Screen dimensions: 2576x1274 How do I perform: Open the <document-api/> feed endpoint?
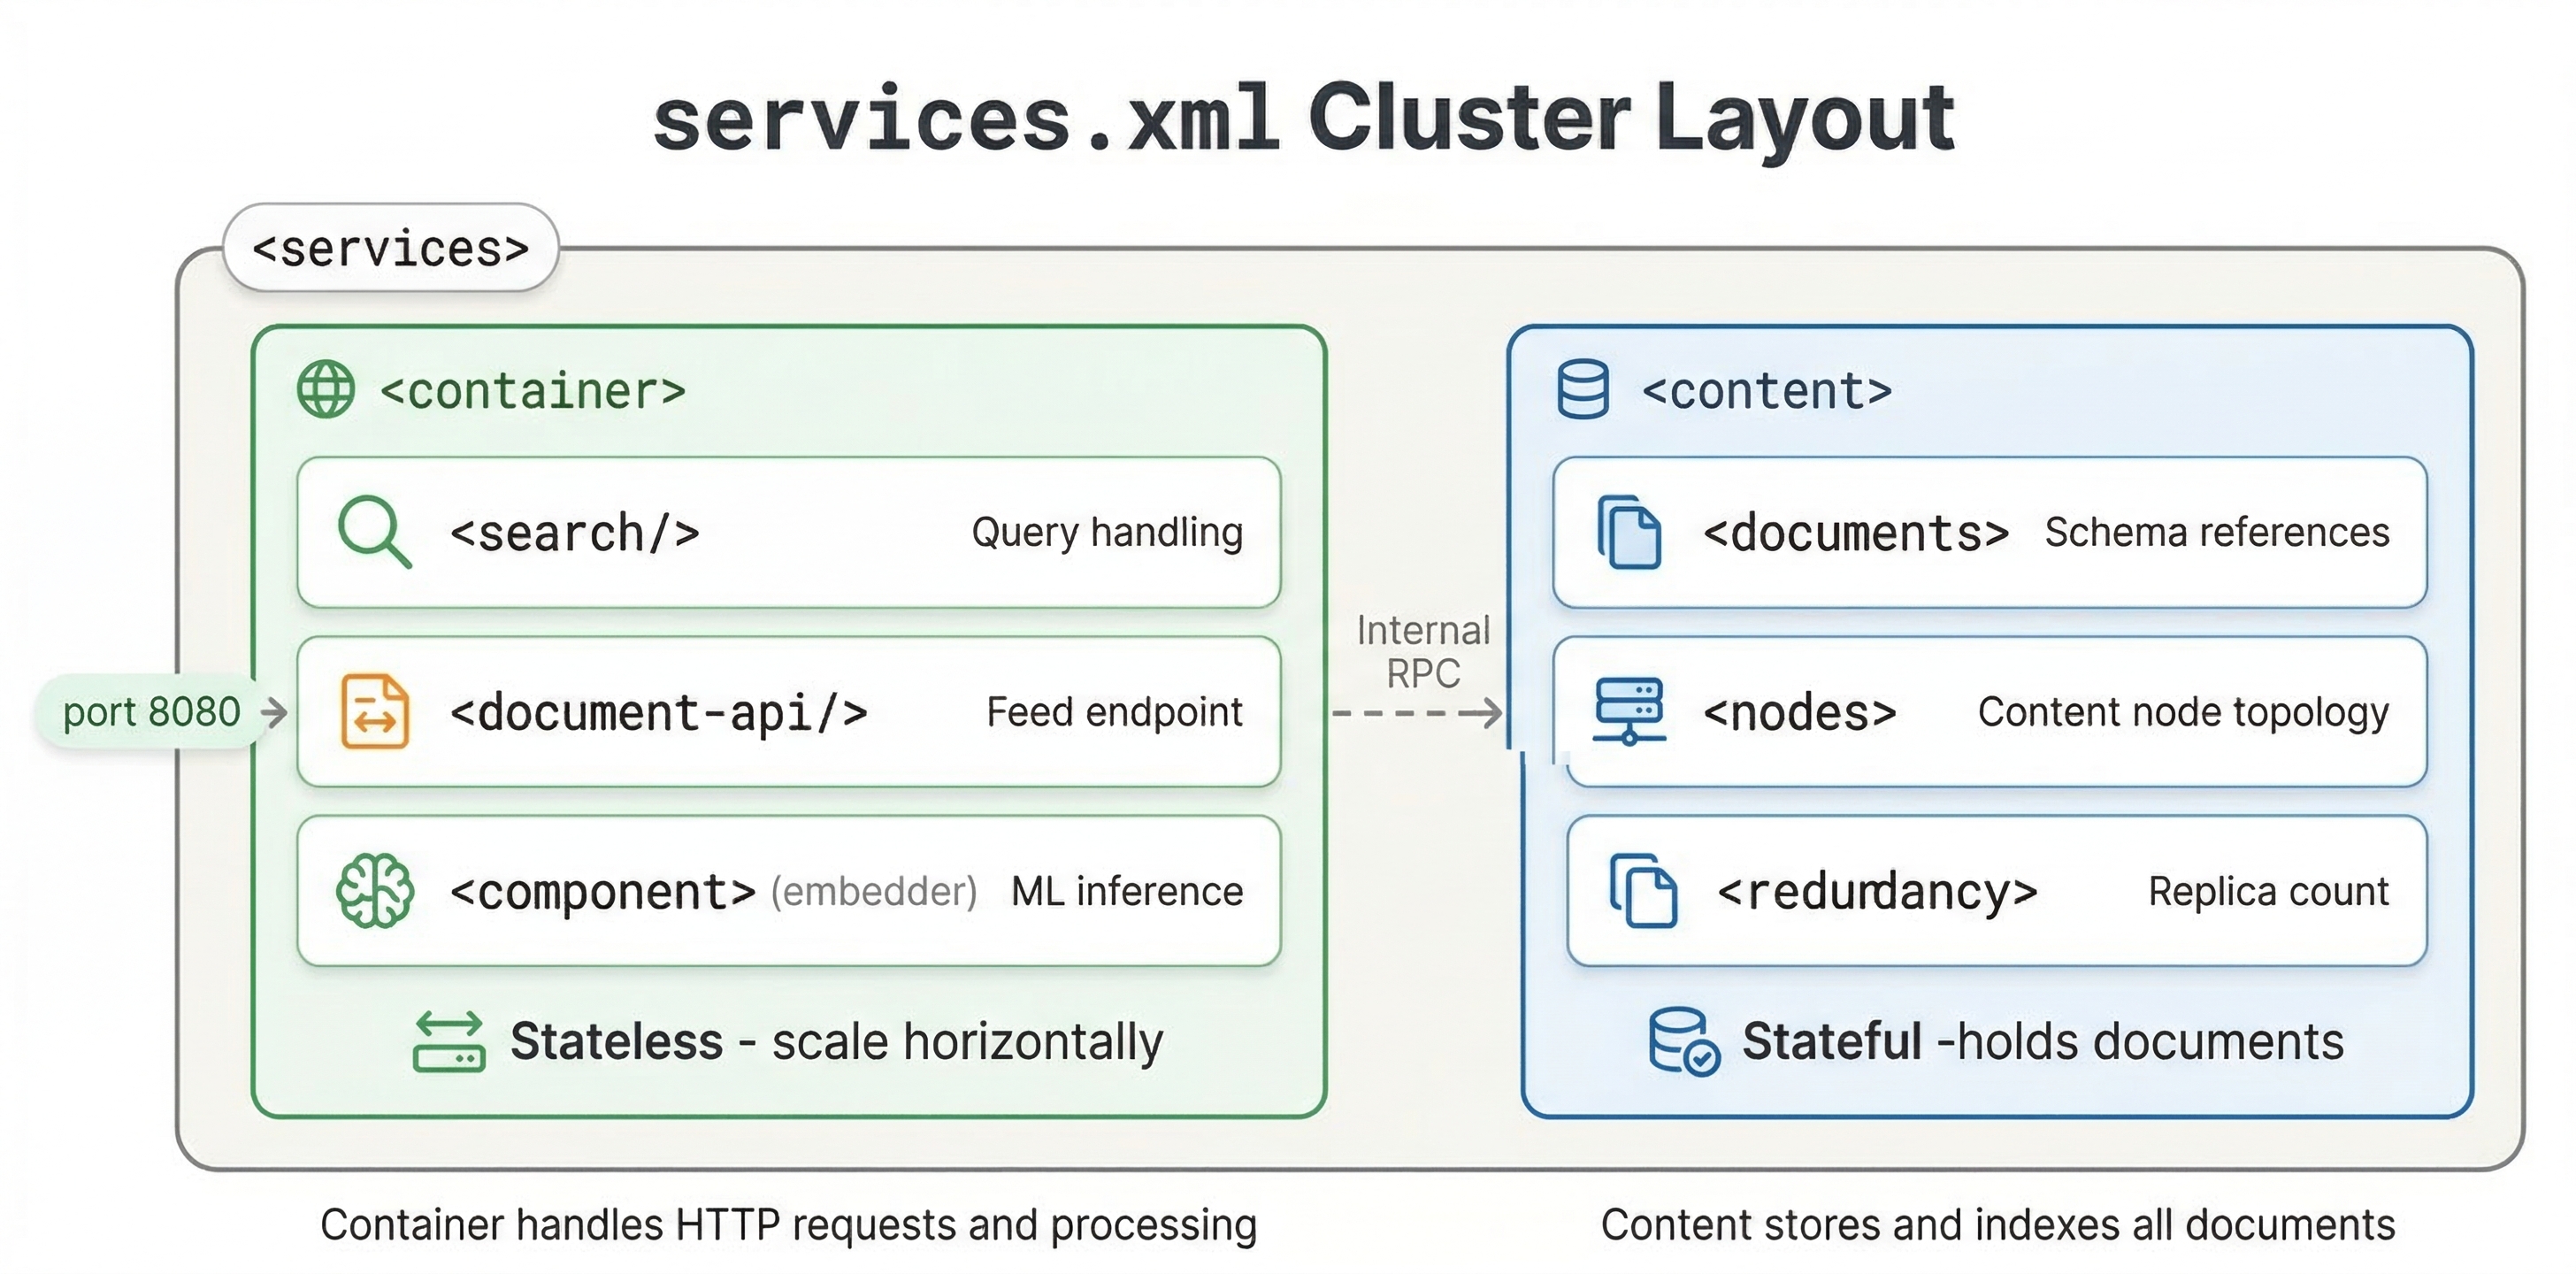788,713
